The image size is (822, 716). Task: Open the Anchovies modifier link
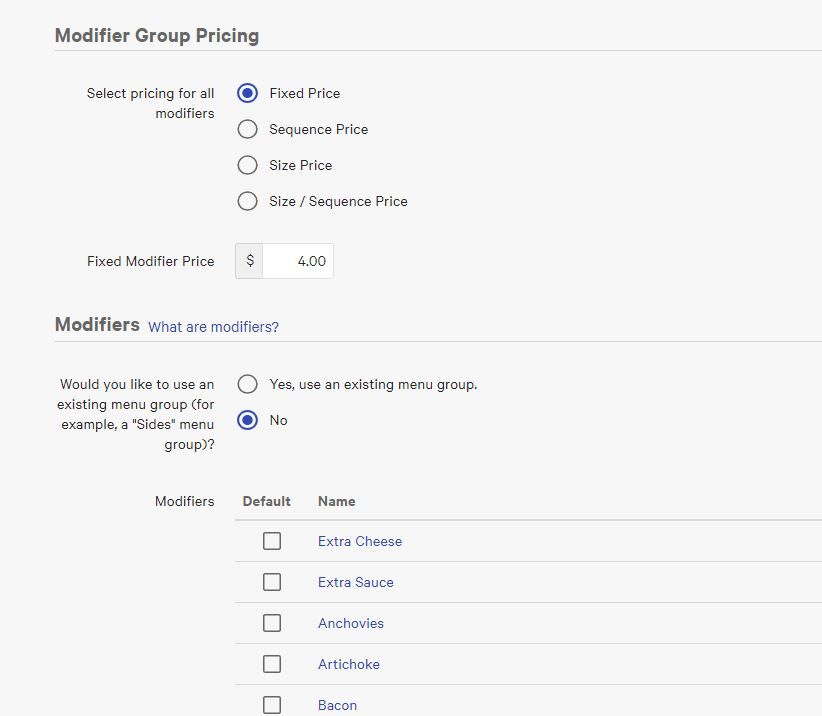tap(351, 623)
